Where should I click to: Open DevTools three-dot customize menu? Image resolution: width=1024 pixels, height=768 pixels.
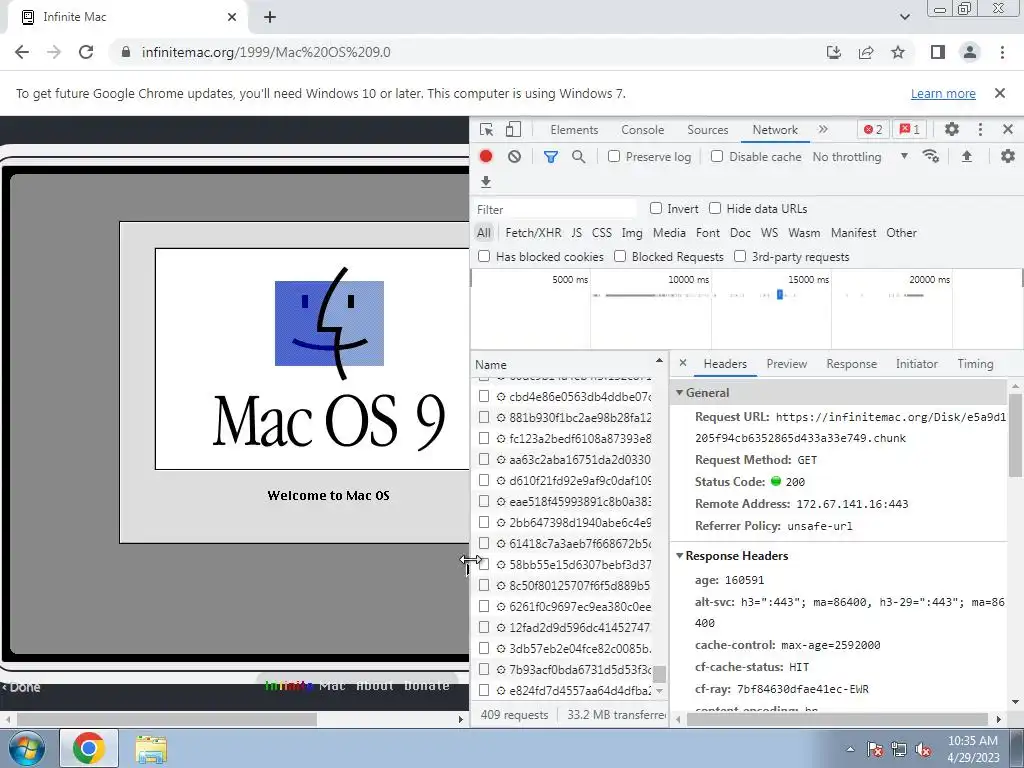click(980, 129)
